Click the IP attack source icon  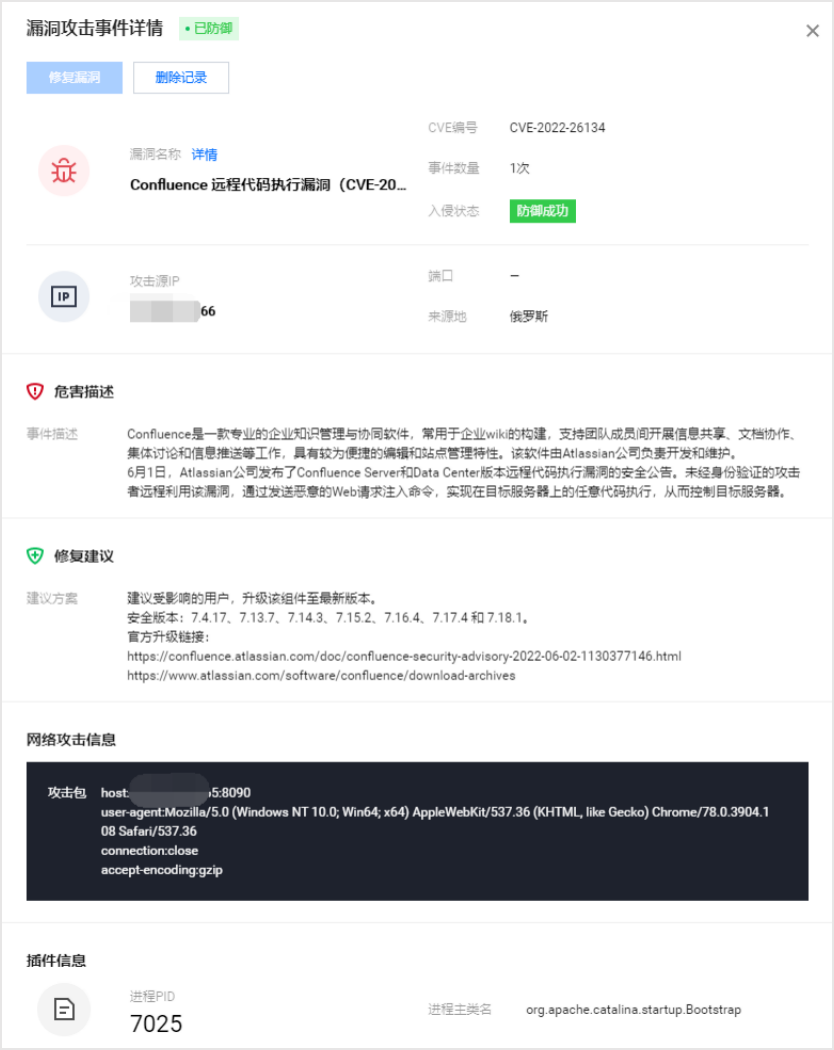click(x=64, y=296)
